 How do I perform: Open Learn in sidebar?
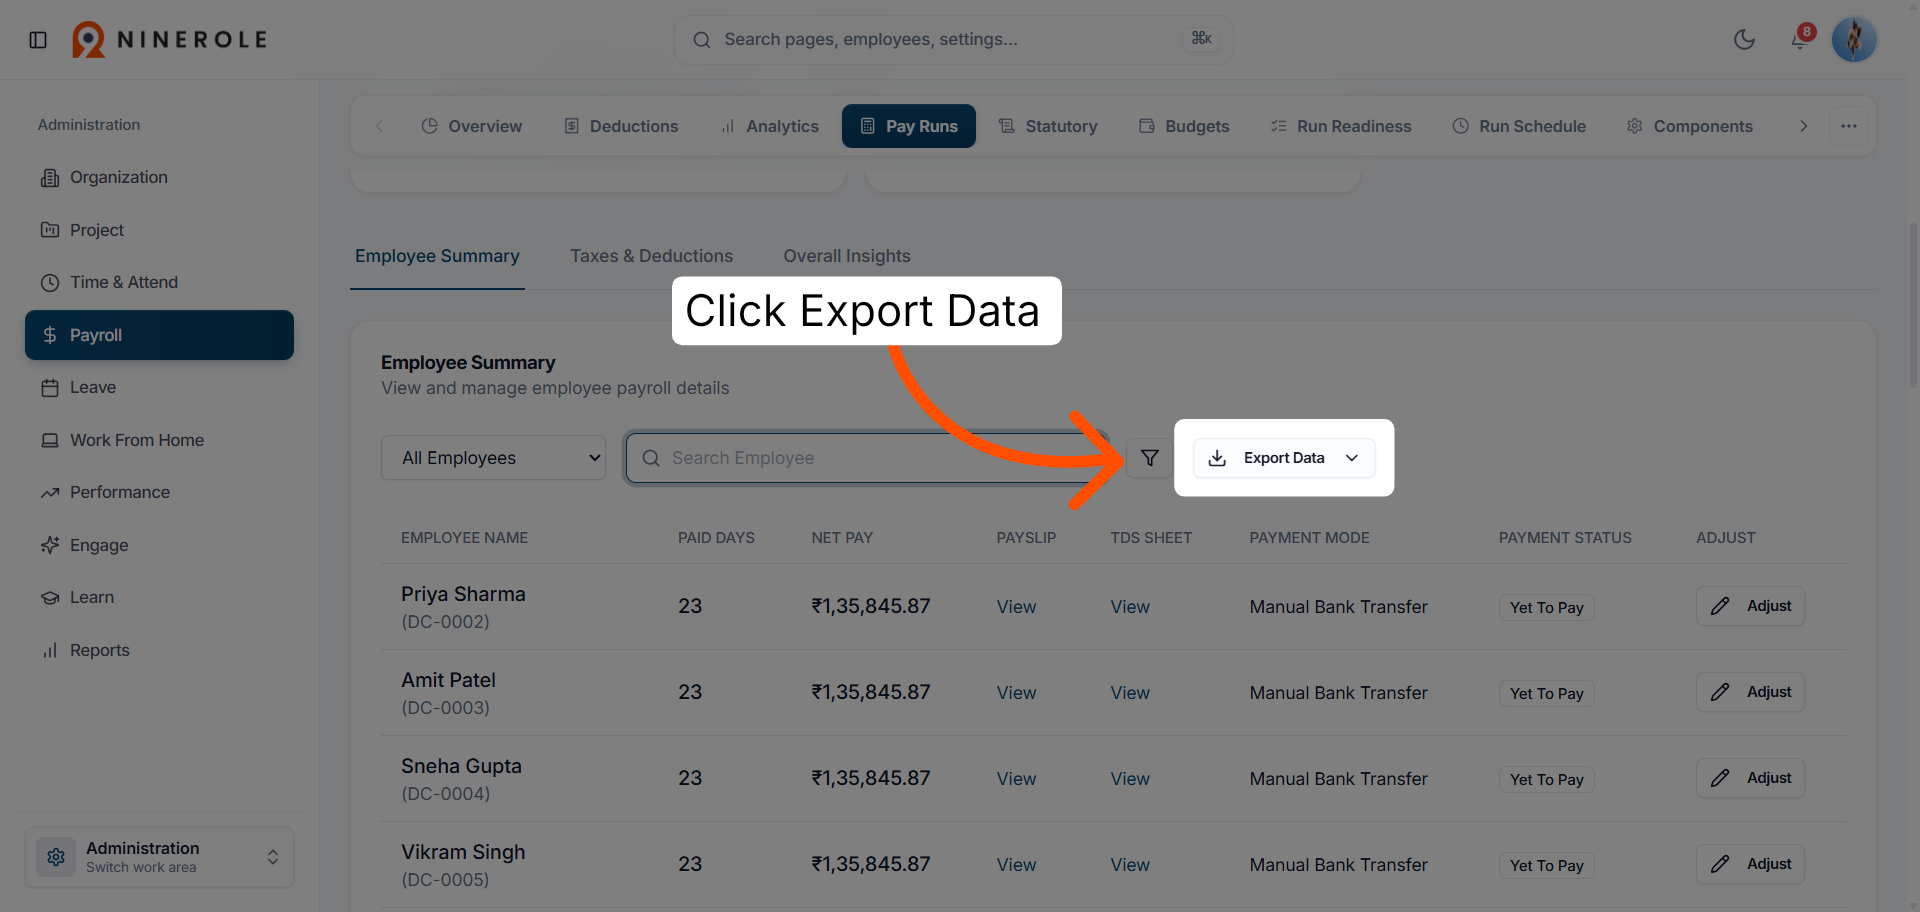pyautogui.click(x=160, y=597)
